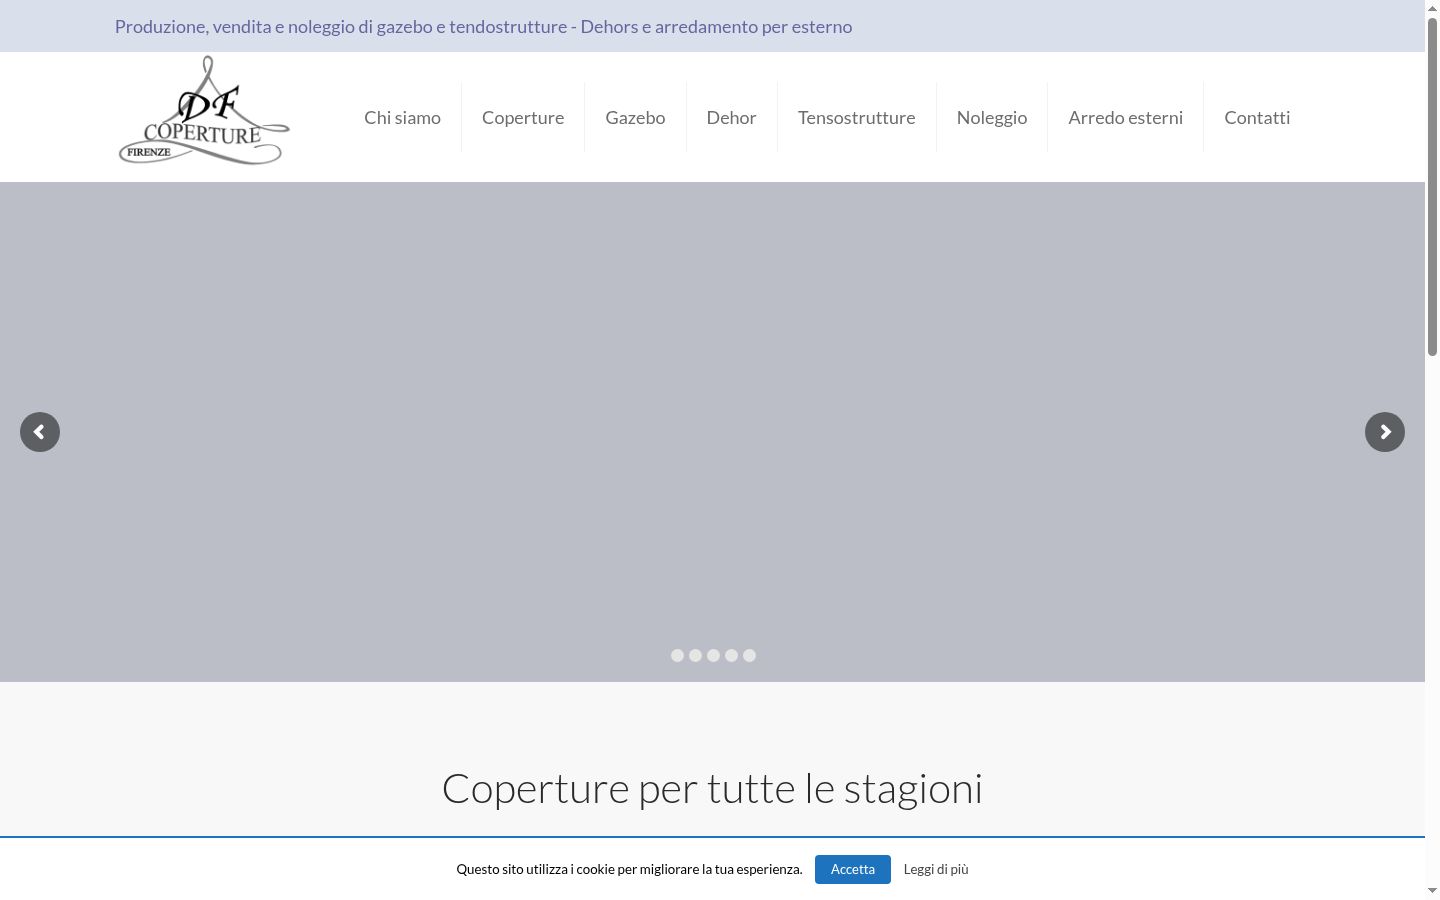Click the heading 'Coperture per tutte le stagioni'
The height and width of the screenshot is (900, 1440).
coord(712,789)
